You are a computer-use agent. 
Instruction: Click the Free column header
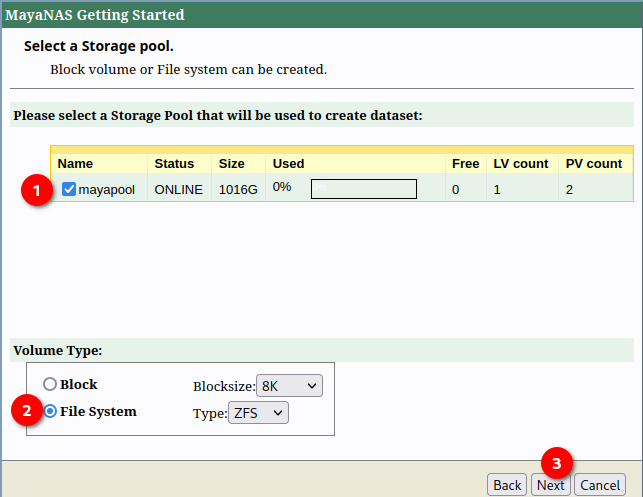(465, 163)
